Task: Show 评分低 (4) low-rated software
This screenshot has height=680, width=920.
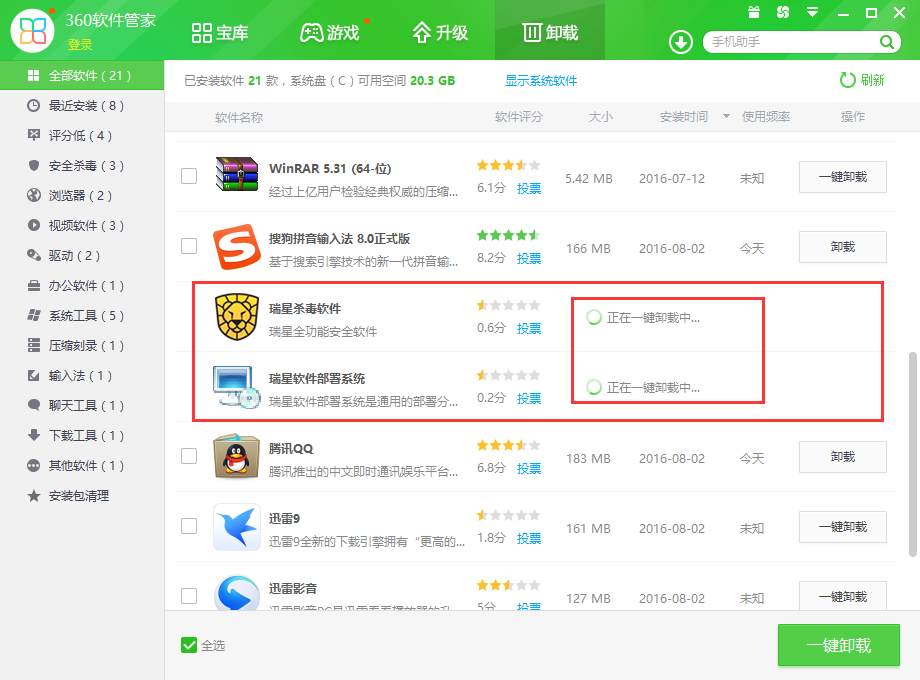Action: (x=82, y=136)
